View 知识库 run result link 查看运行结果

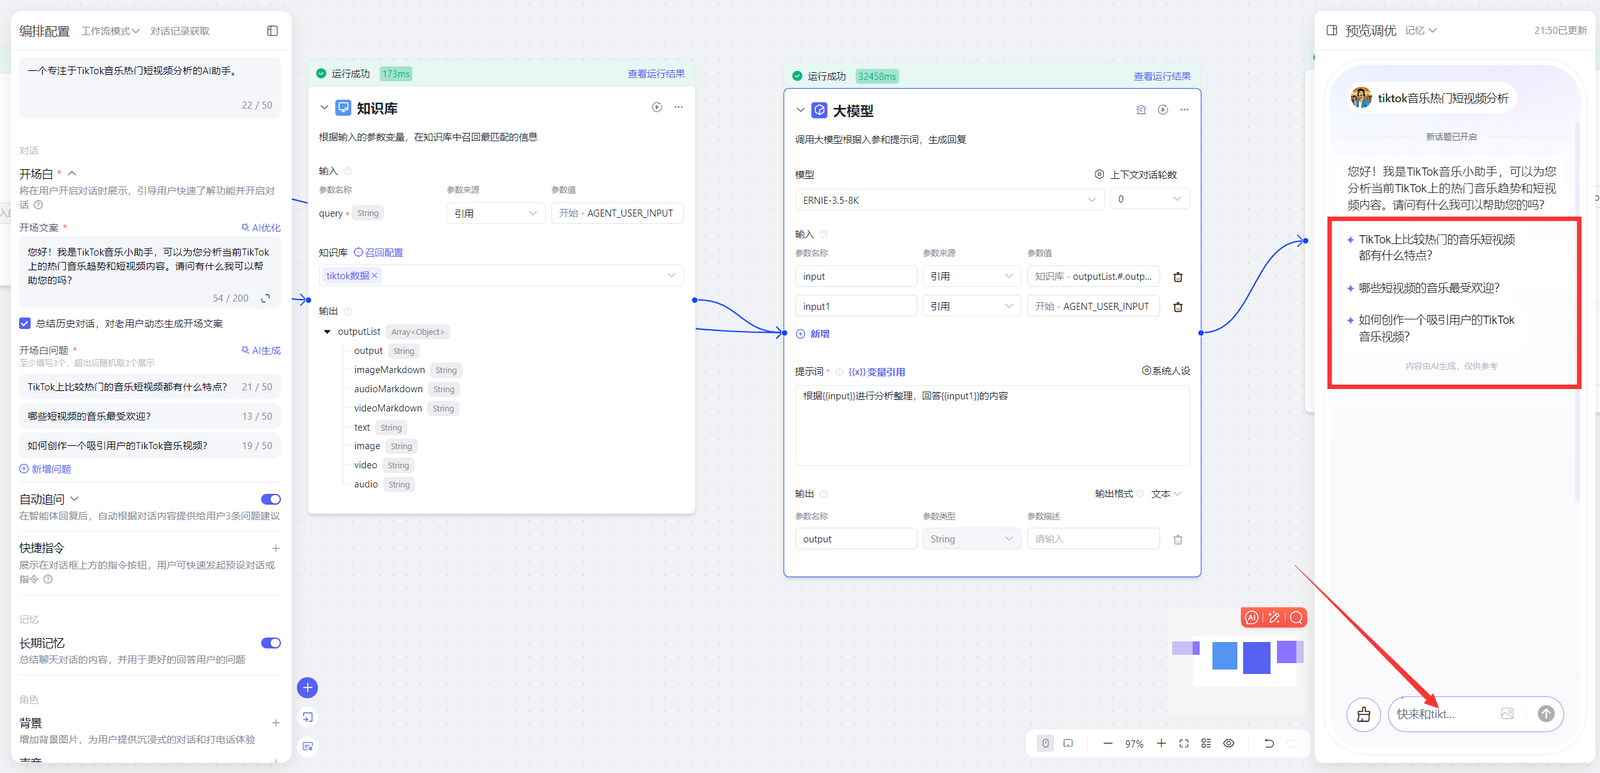(656, 74)
